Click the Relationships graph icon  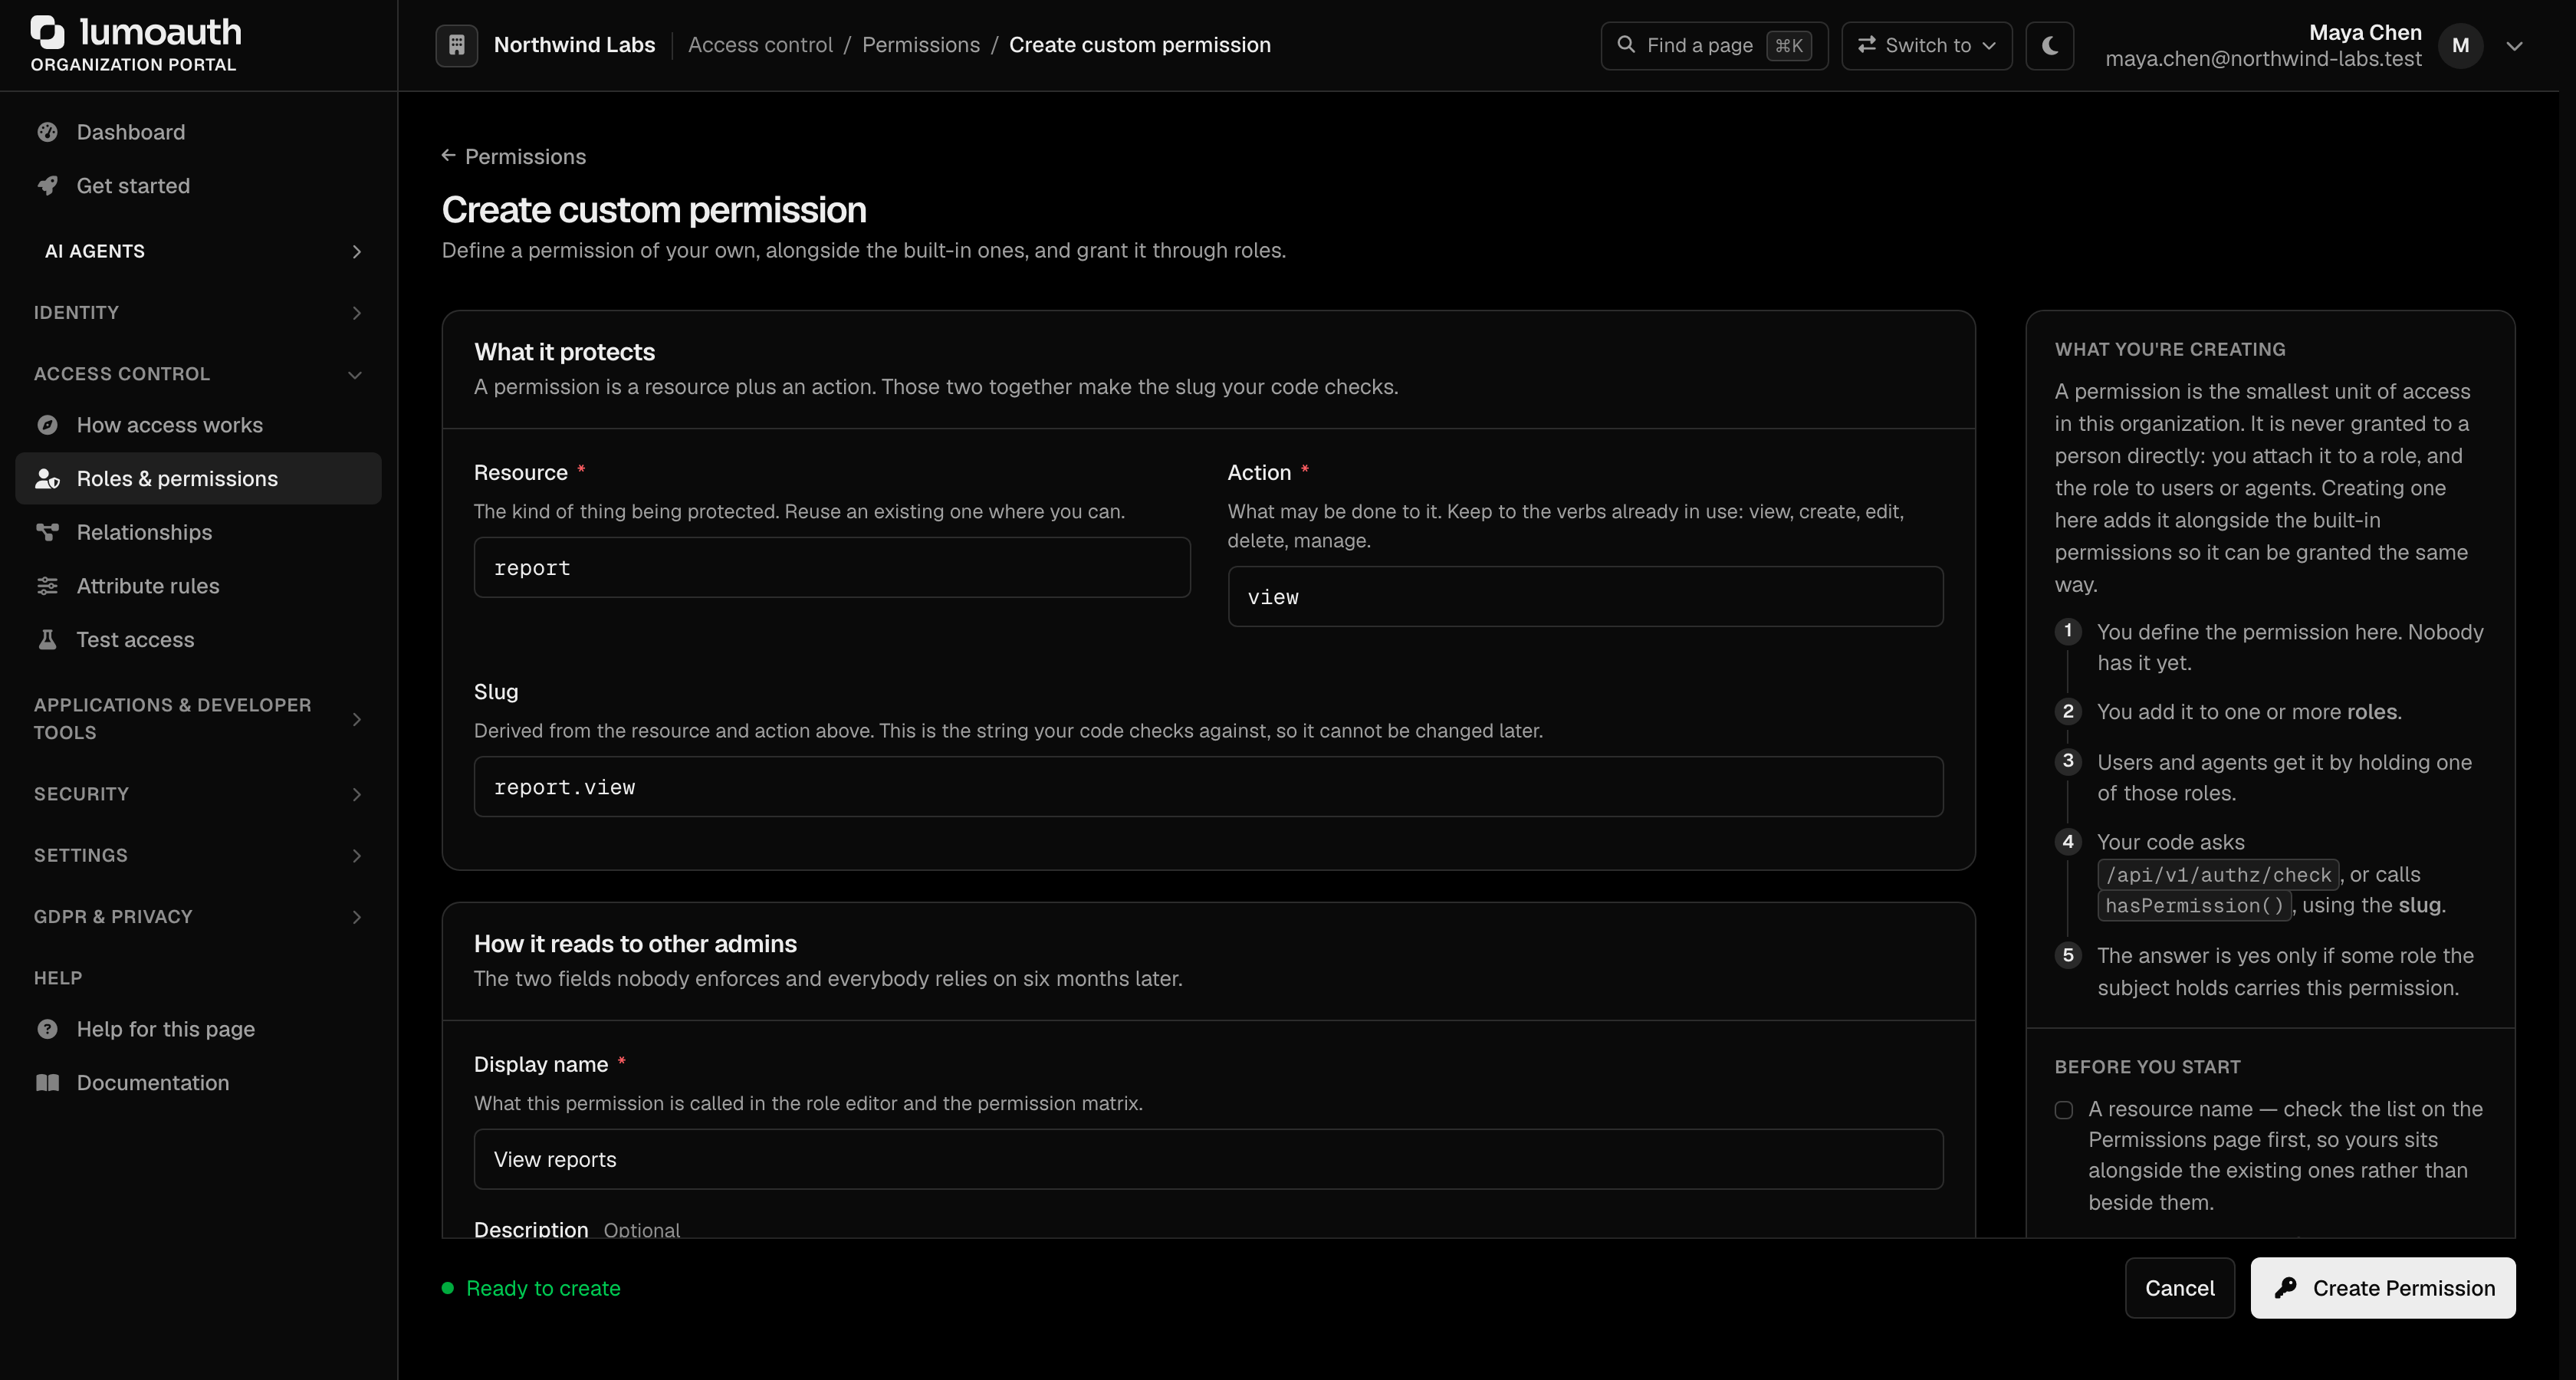[x=47, y=532]
